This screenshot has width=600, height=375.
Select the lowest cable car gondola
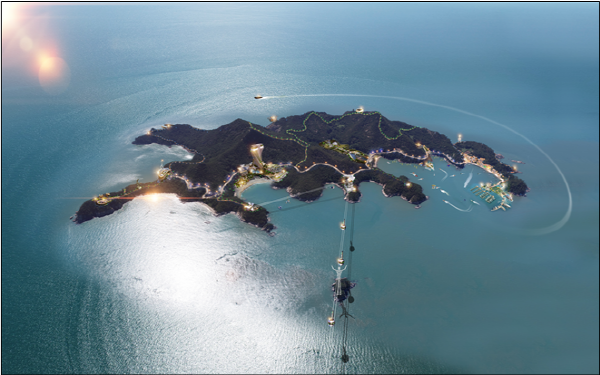click(331, 321)
